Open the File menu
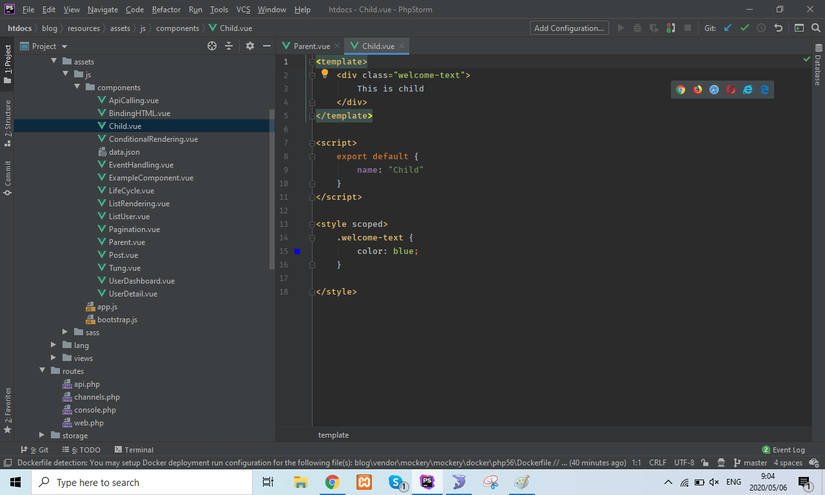 coord(28,9)
